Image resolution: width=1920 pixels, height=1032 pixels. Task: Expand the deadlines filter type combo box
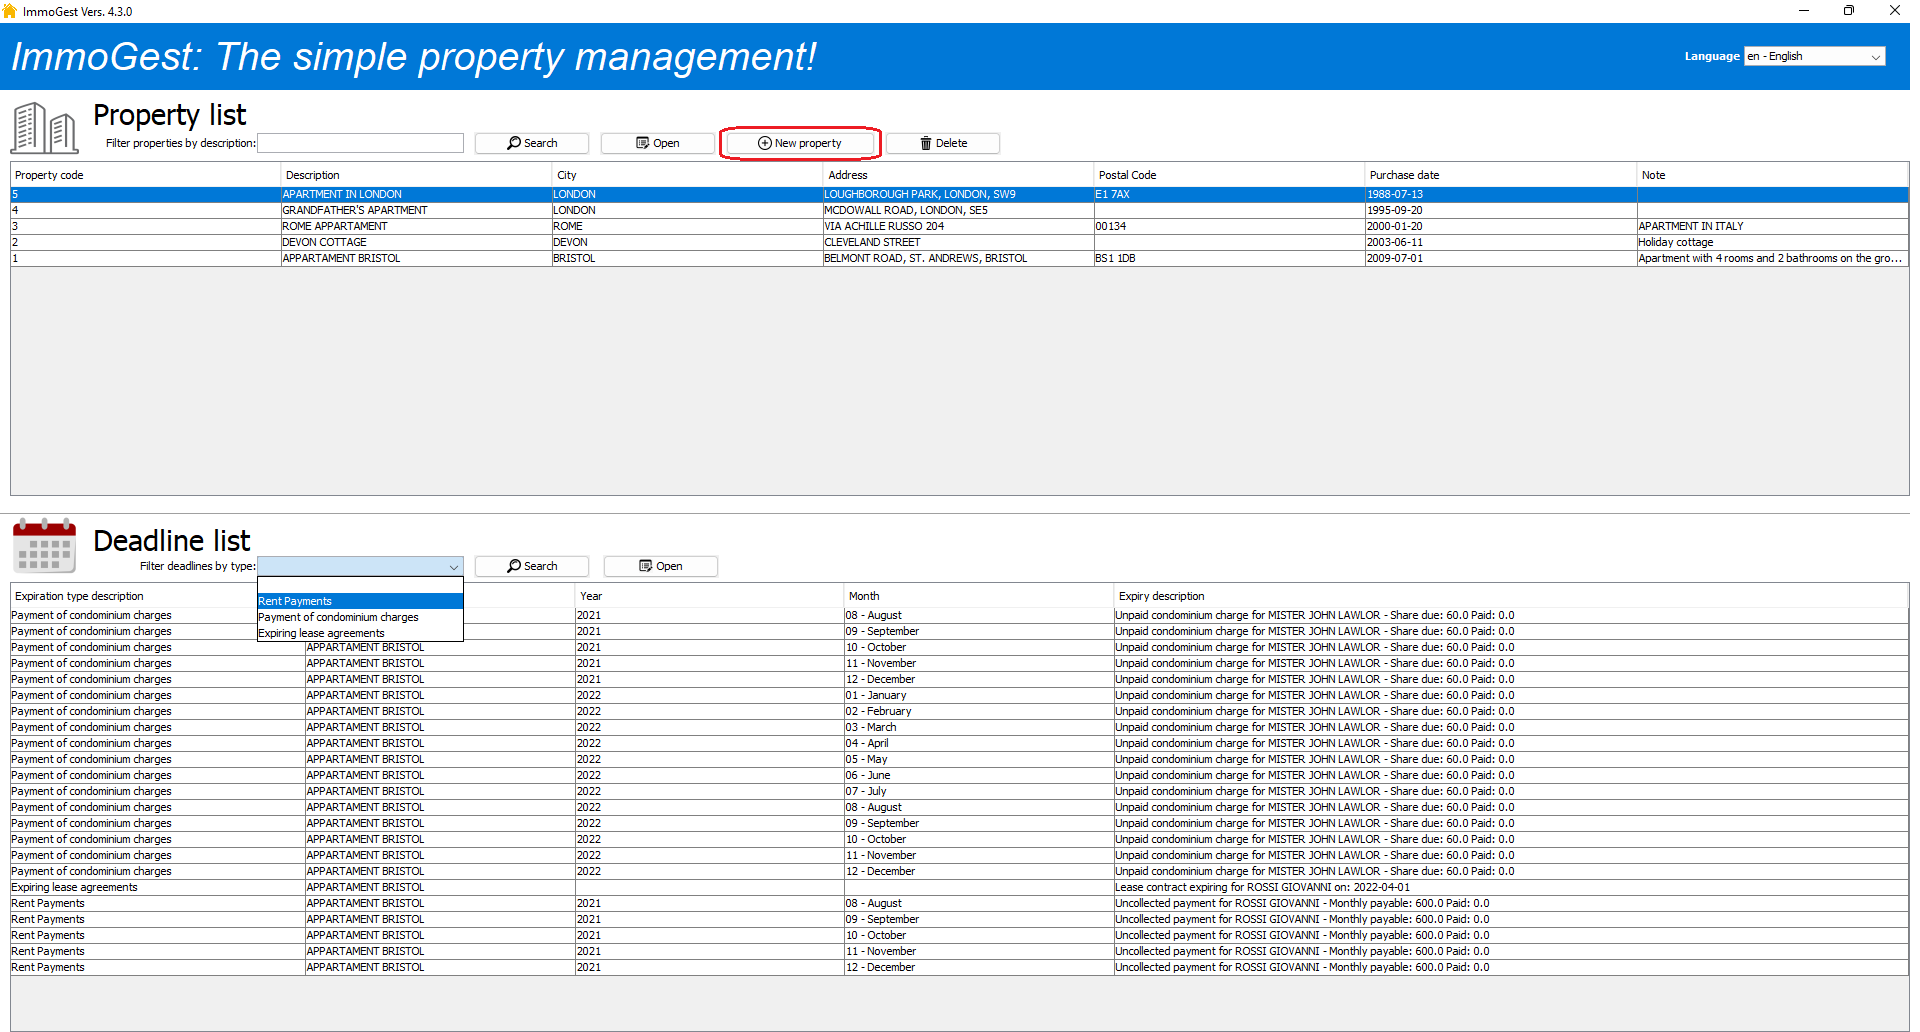coord(454,566)
